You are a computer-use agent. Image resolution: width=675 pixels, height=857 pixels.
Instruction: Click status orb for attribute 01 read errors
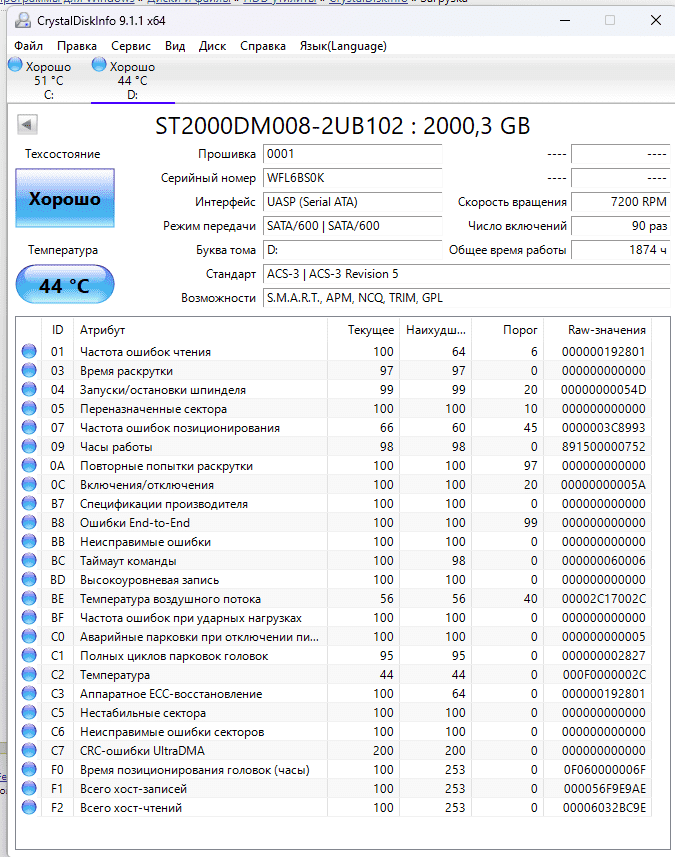[x=29, y=352]
